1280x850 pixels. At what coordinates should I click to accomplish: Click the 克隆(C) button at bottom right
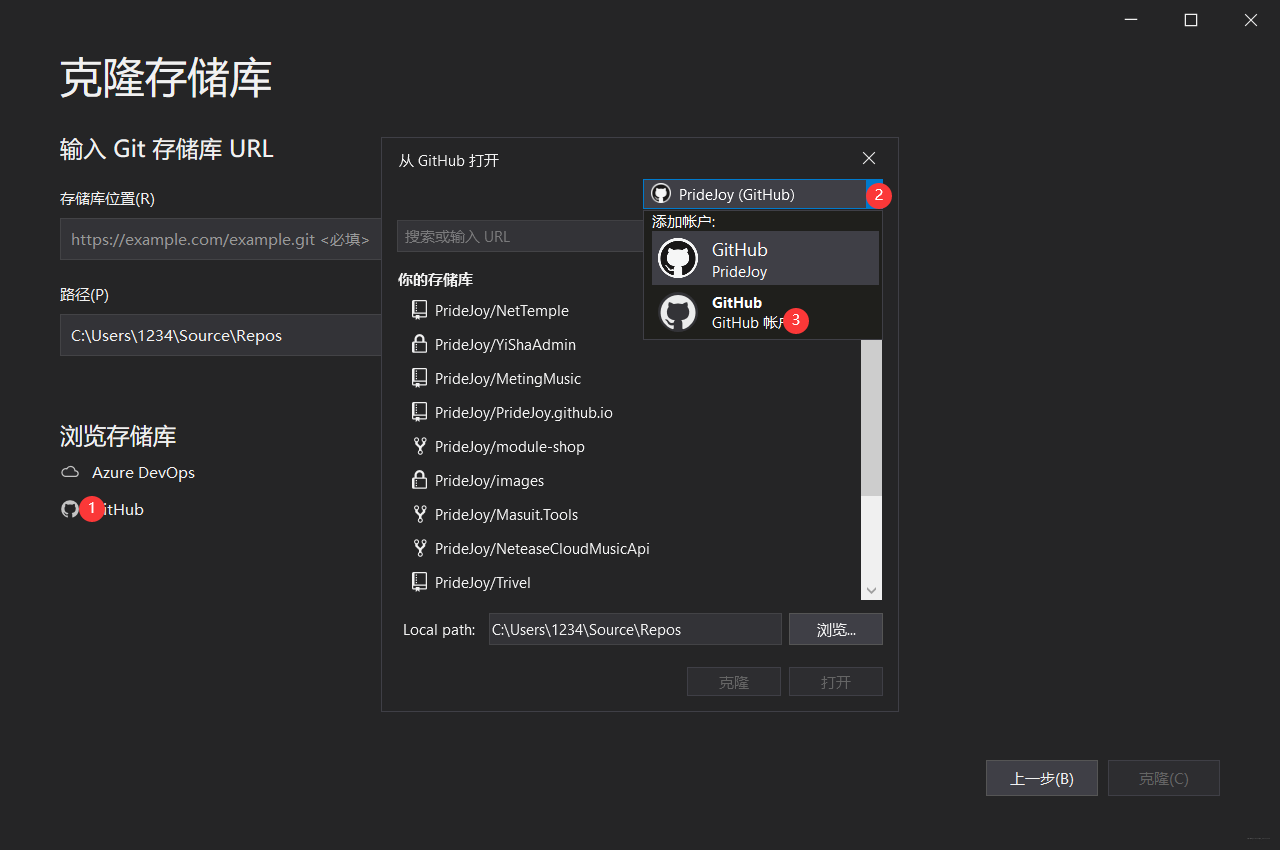pyautogui.click(x=1164, y=778)
